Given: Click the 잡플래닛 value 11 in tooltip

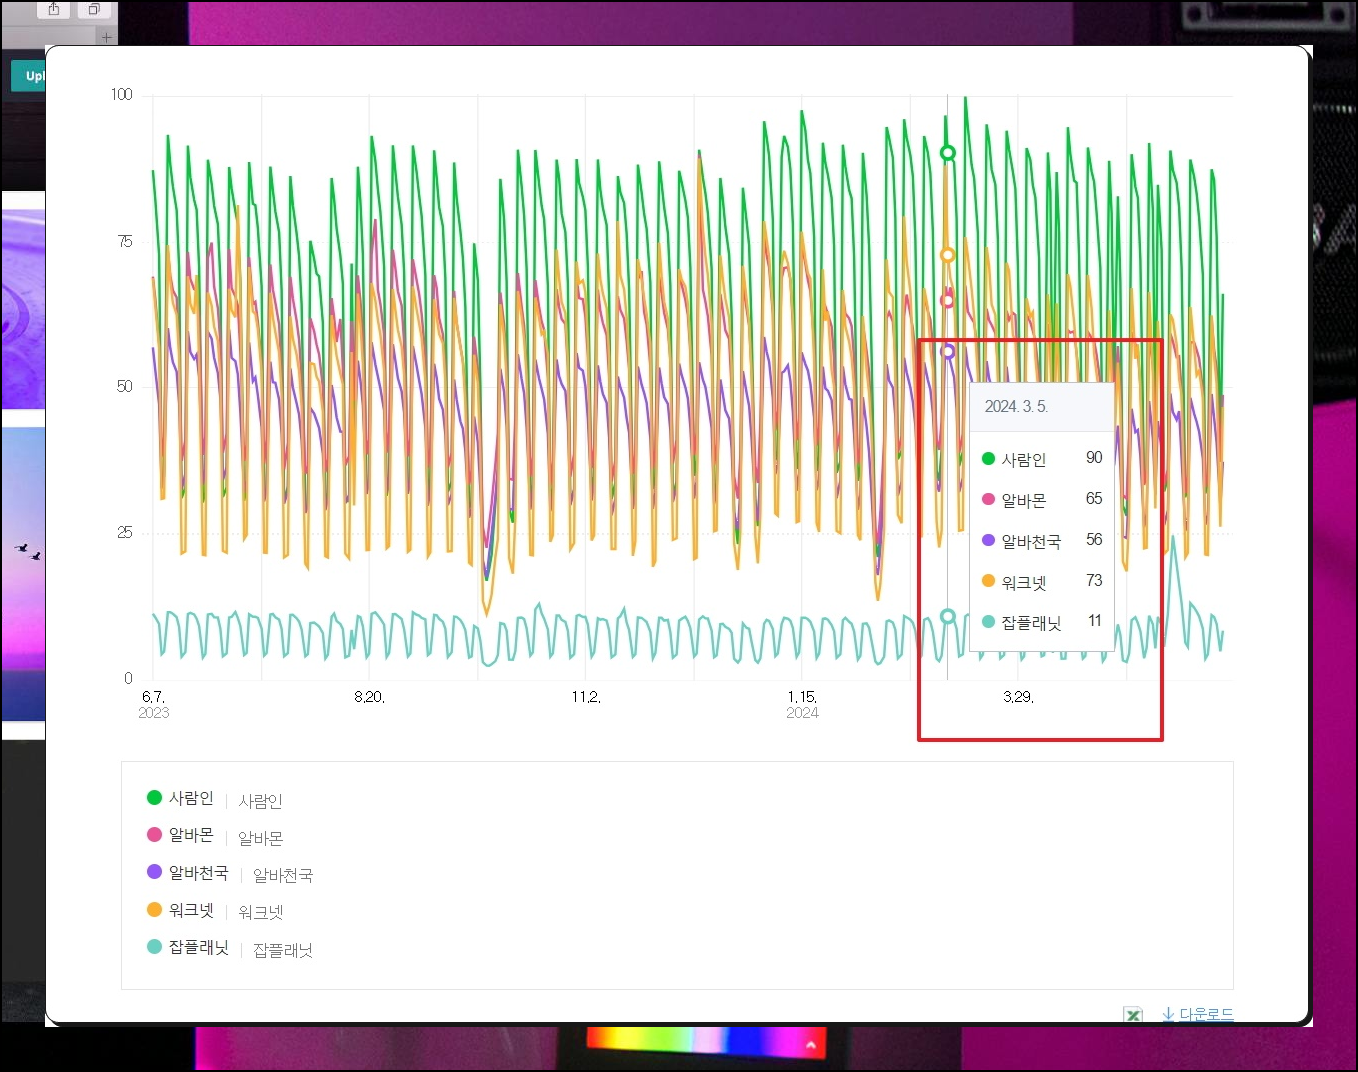Looking at the screenshot, I should tap(1095, 621).
